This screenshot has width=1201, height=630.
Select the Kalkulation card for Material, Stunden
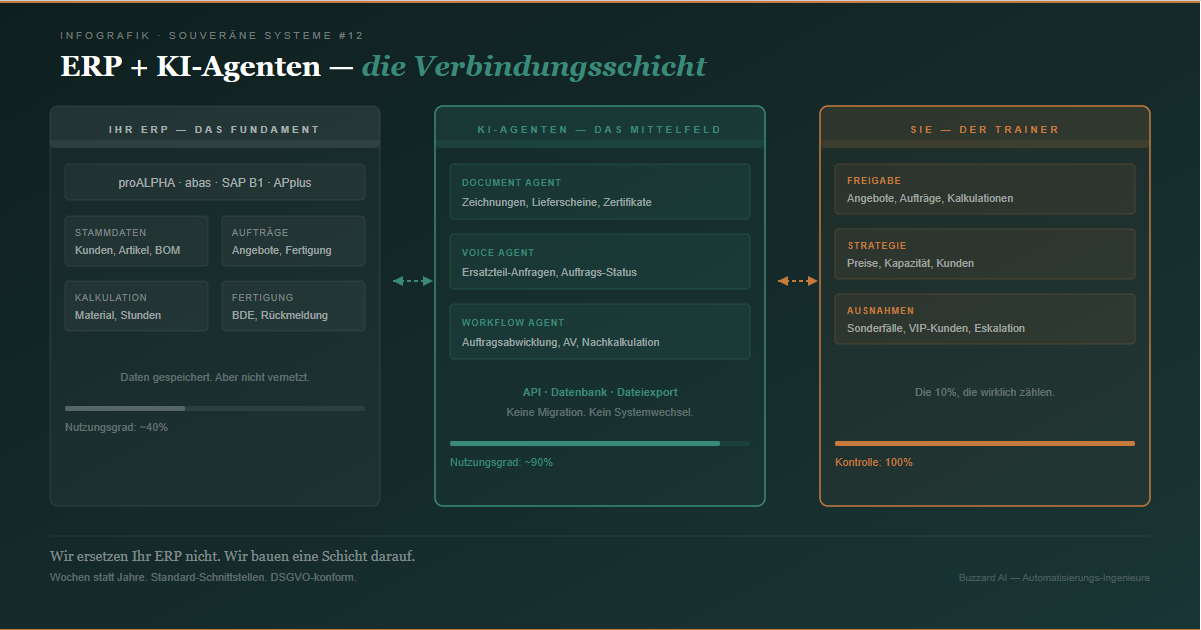[x=136, y=306]
